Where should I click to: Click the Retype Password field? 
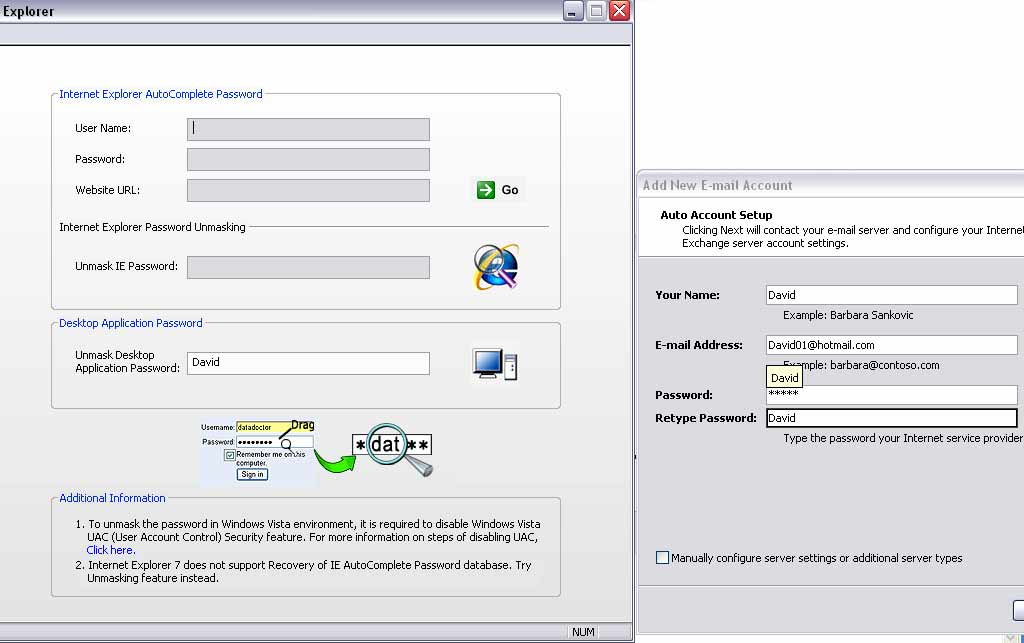(891, 418)
